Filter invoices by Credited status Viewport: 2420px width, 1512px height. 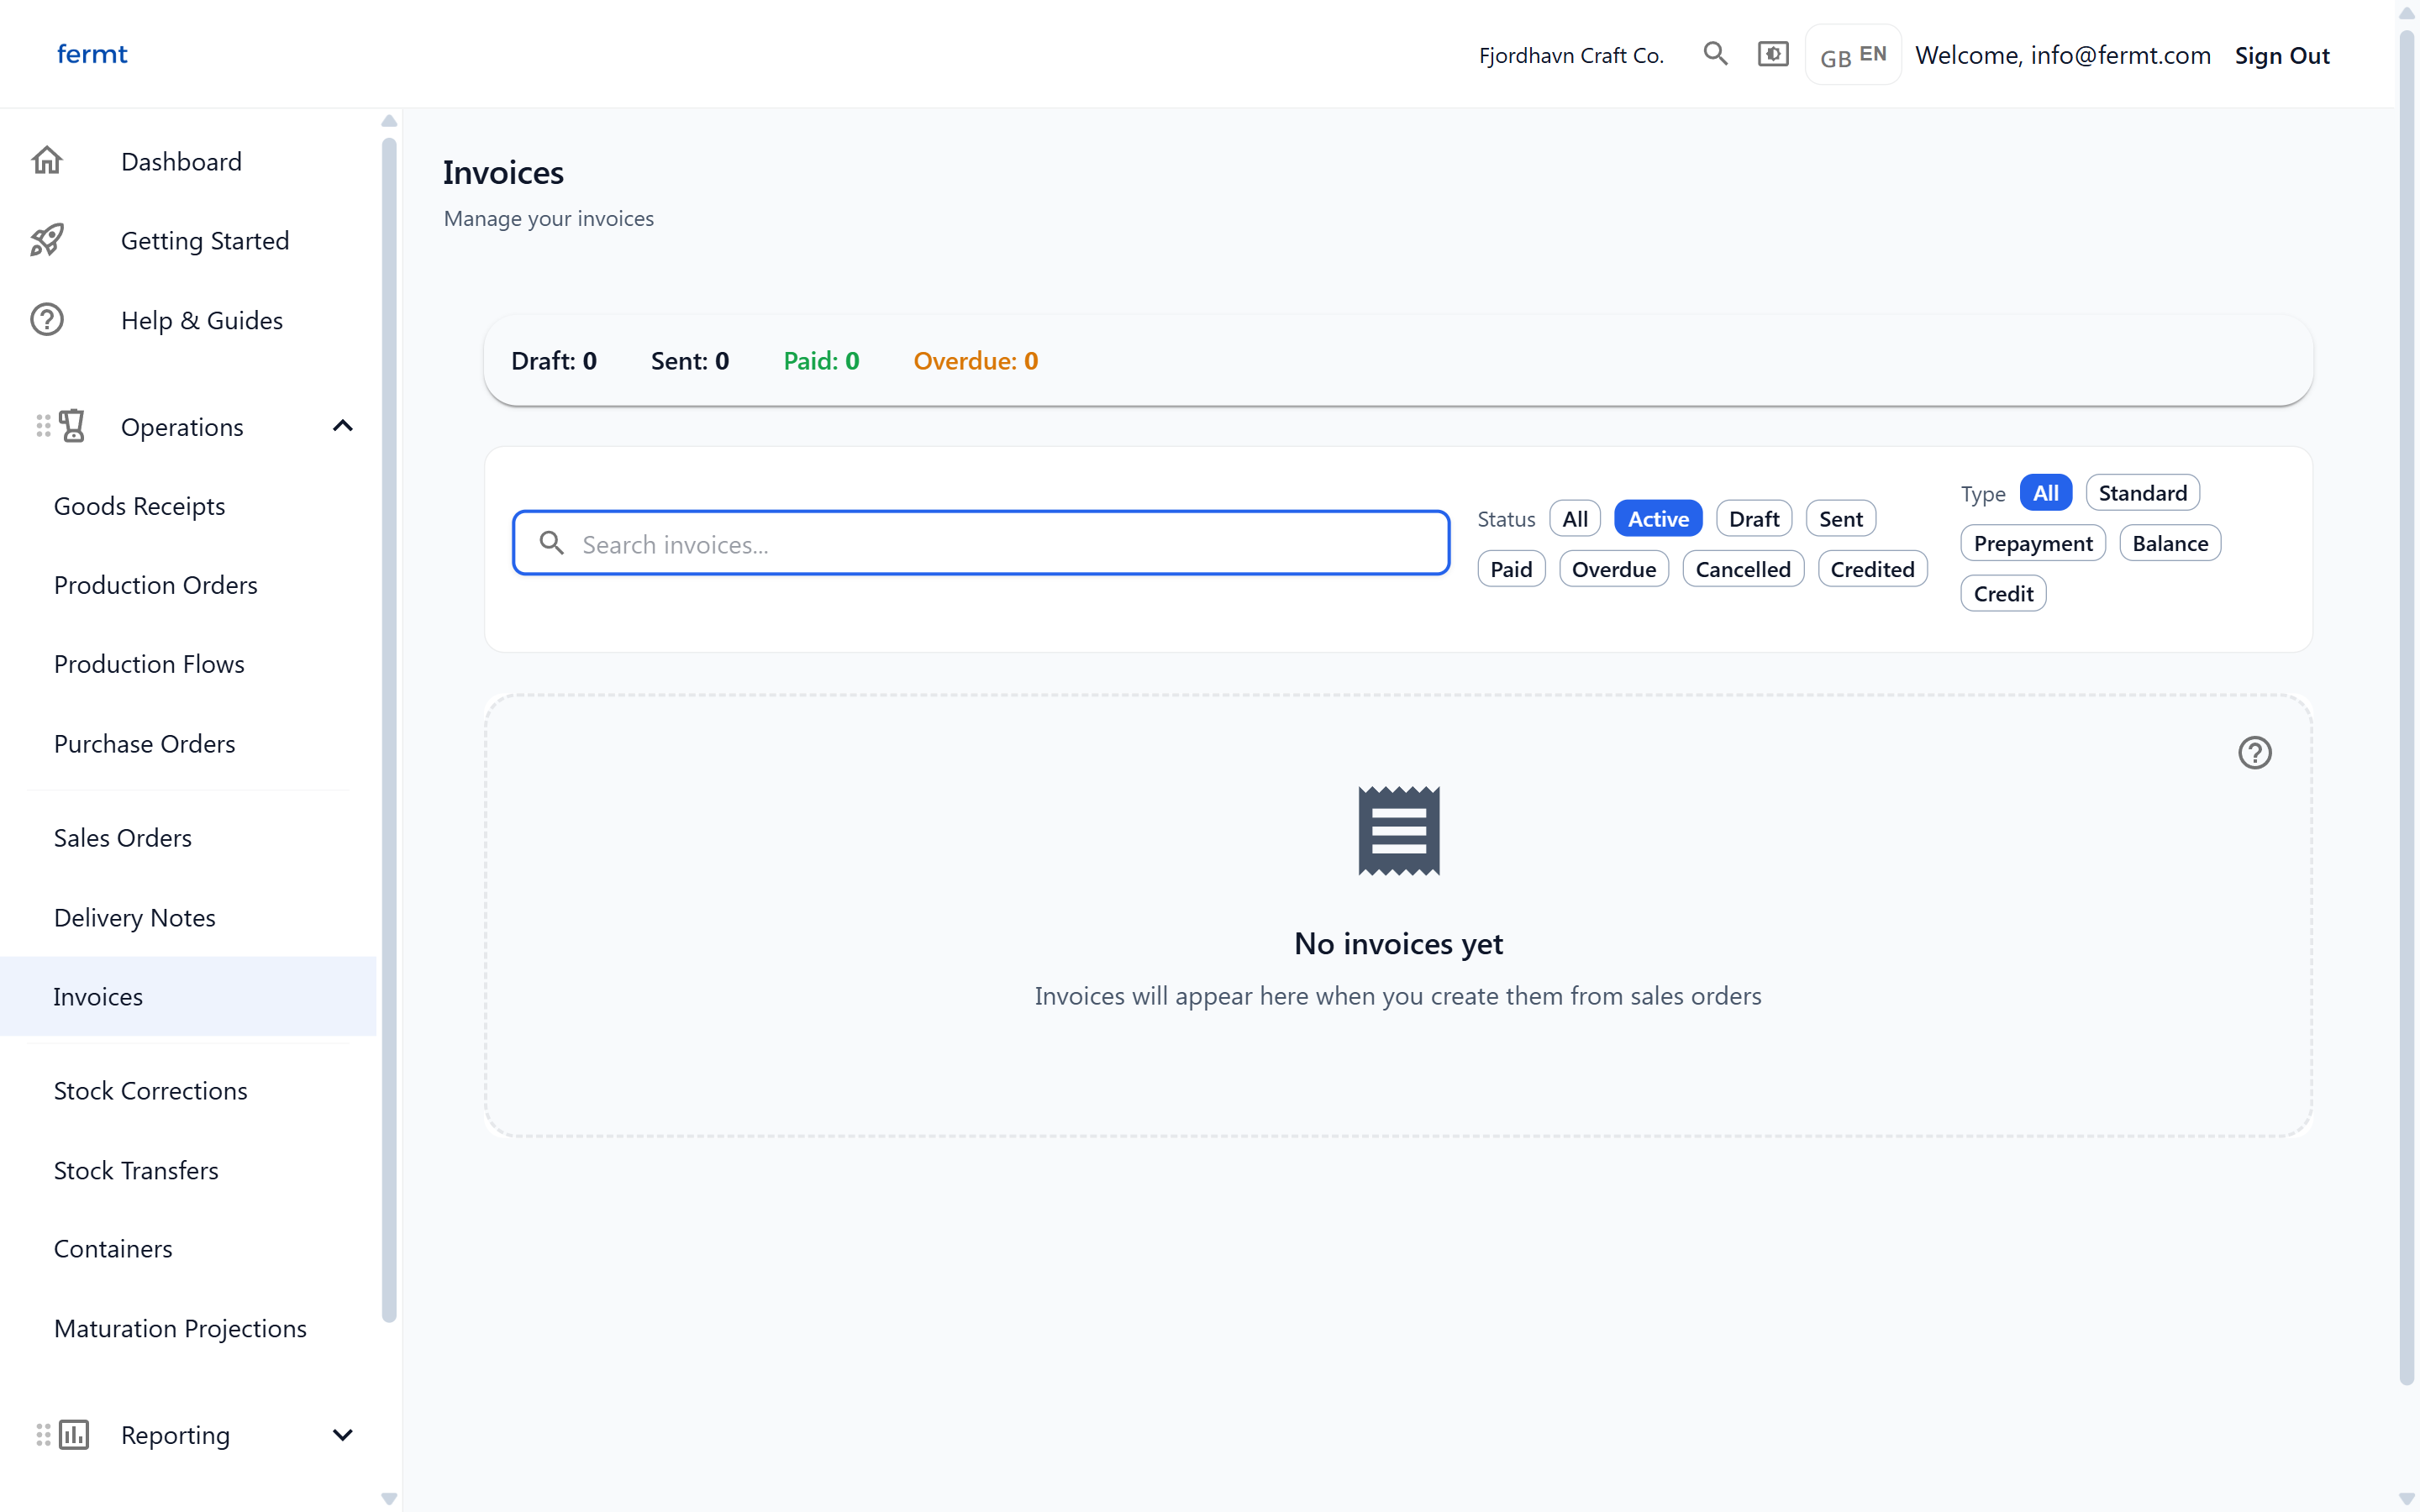(x=1872, y=569)
